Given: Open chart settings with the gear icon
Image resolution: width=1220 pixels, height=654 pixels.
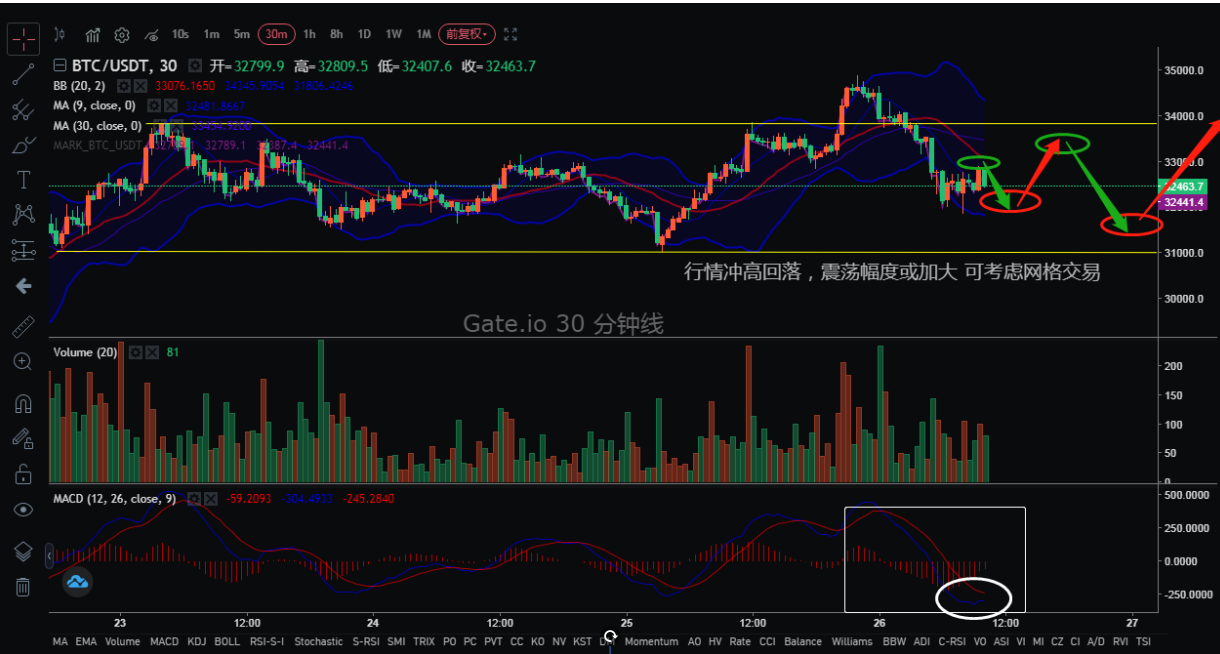Looking at the screenshot, I should click(x=121, y=34).
